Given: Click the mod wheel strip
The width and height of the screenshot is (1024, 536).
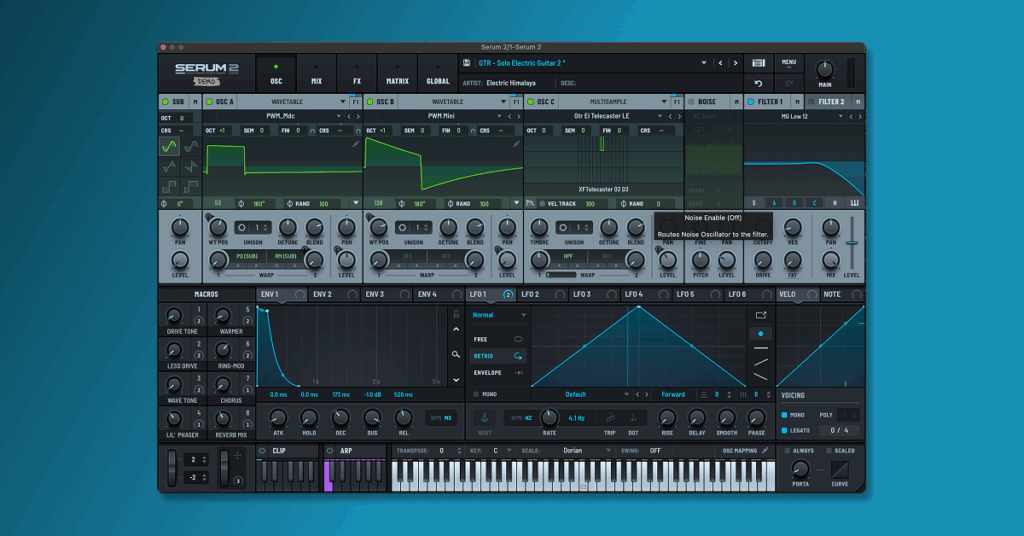Looking at the screenshot, I should coord(224,467).
